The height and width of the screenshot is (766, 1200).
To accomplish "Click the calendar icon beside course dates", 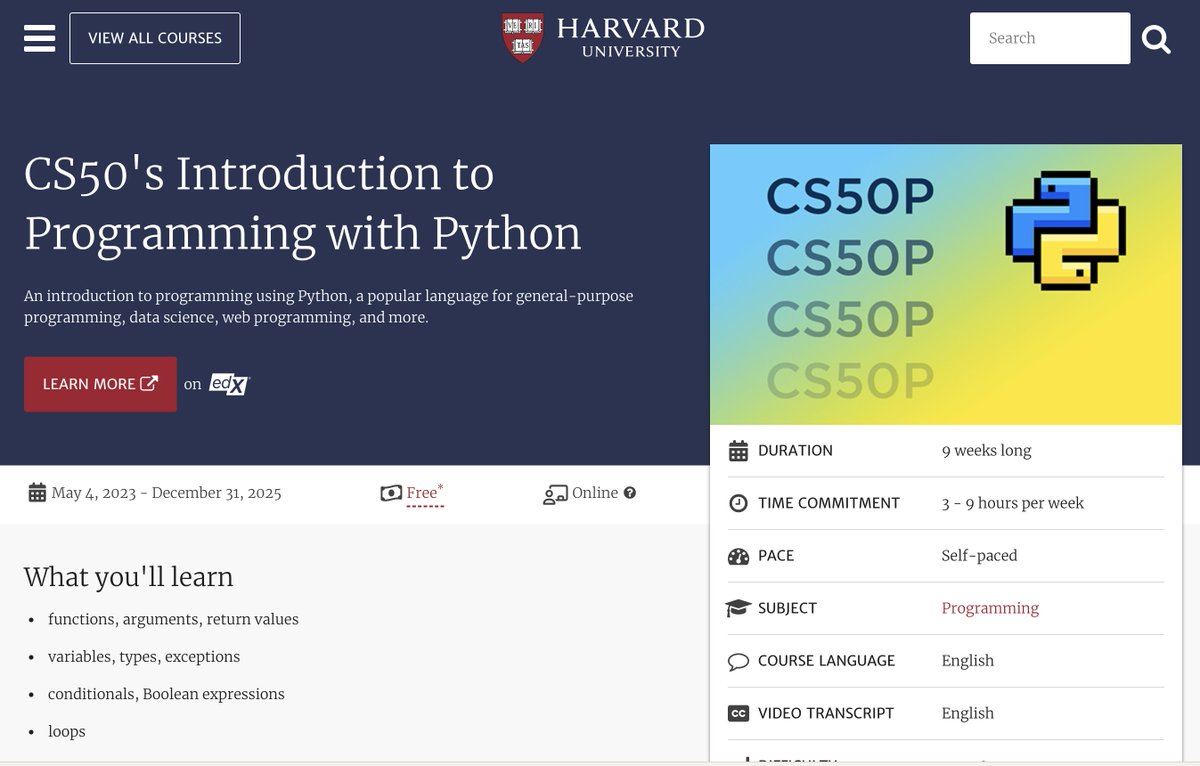I will point(37,492).
